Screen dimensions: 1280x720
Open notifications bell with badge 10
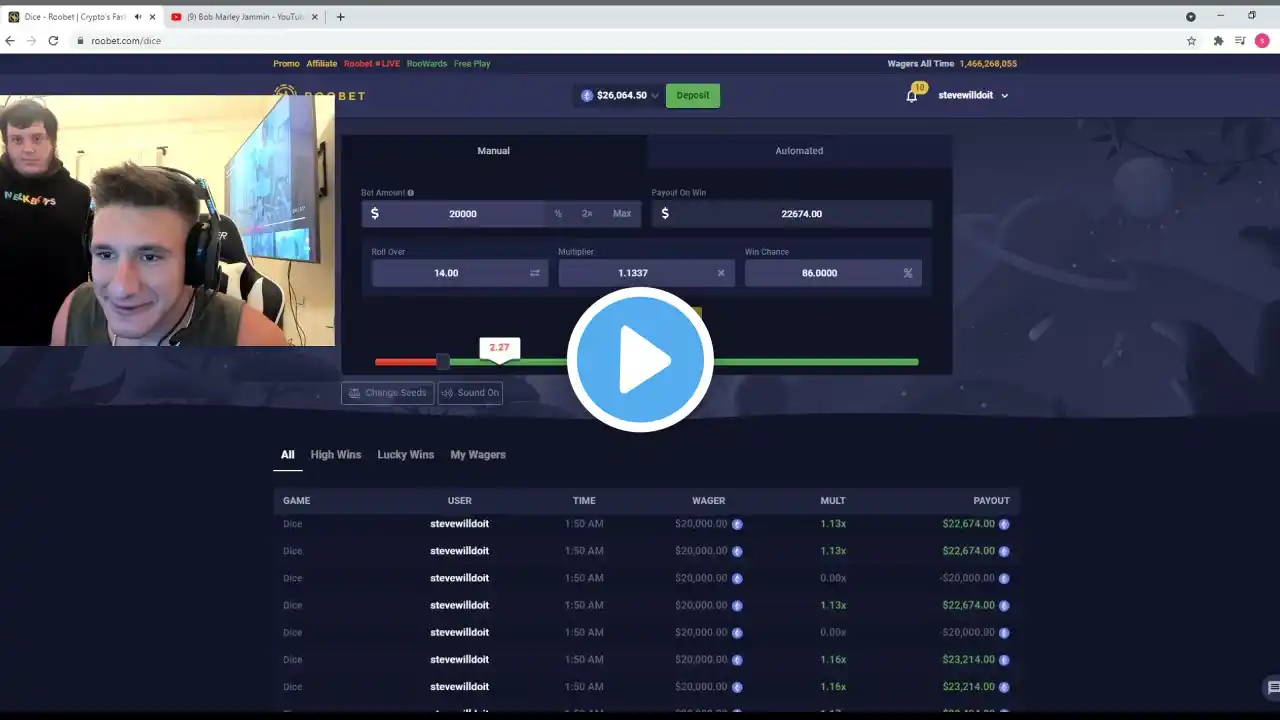point(913,95)
